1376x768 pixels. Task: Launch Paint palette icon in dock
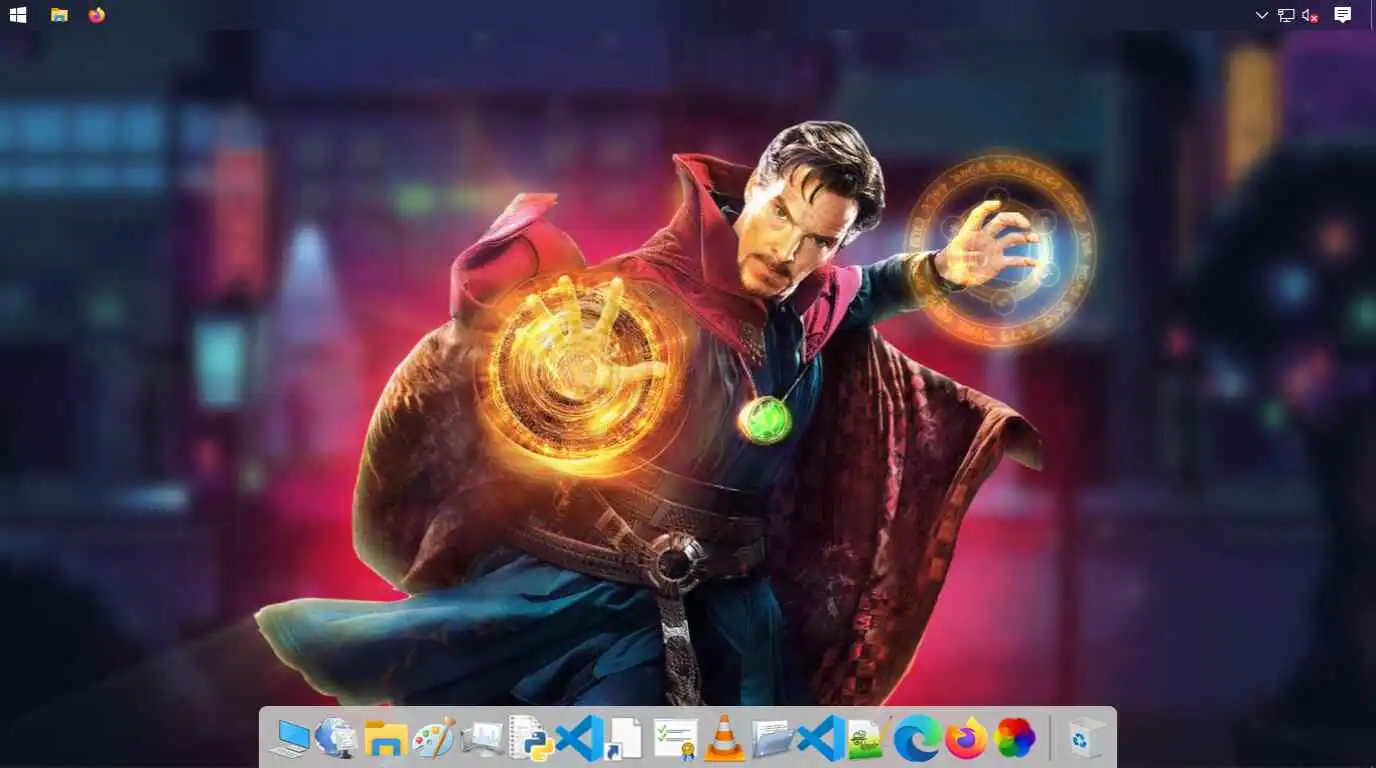[x=434, y=738]
